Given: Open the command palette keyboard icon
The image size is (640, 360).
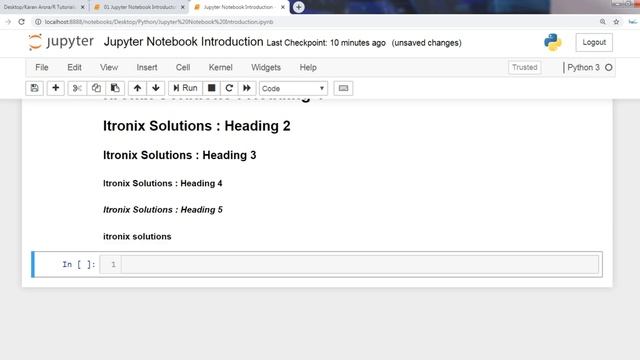Looking at the screenshot, I should (x=343, y=88).
